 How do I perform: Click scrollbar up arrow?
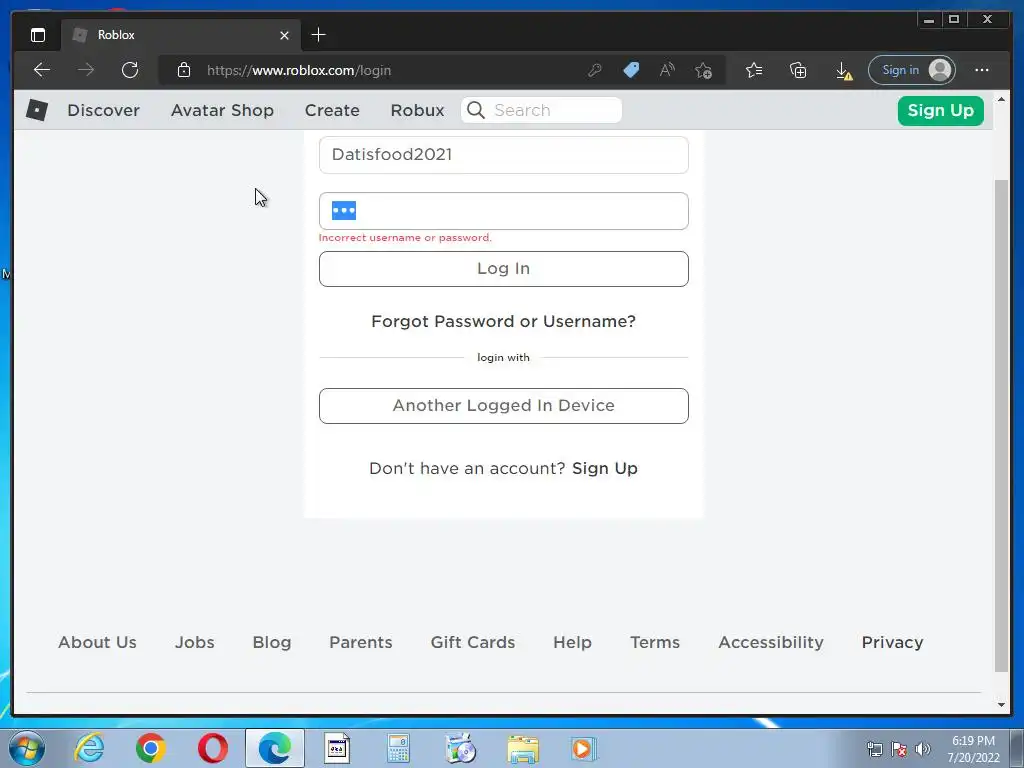pyautogui.click(x=1001, y=99)
